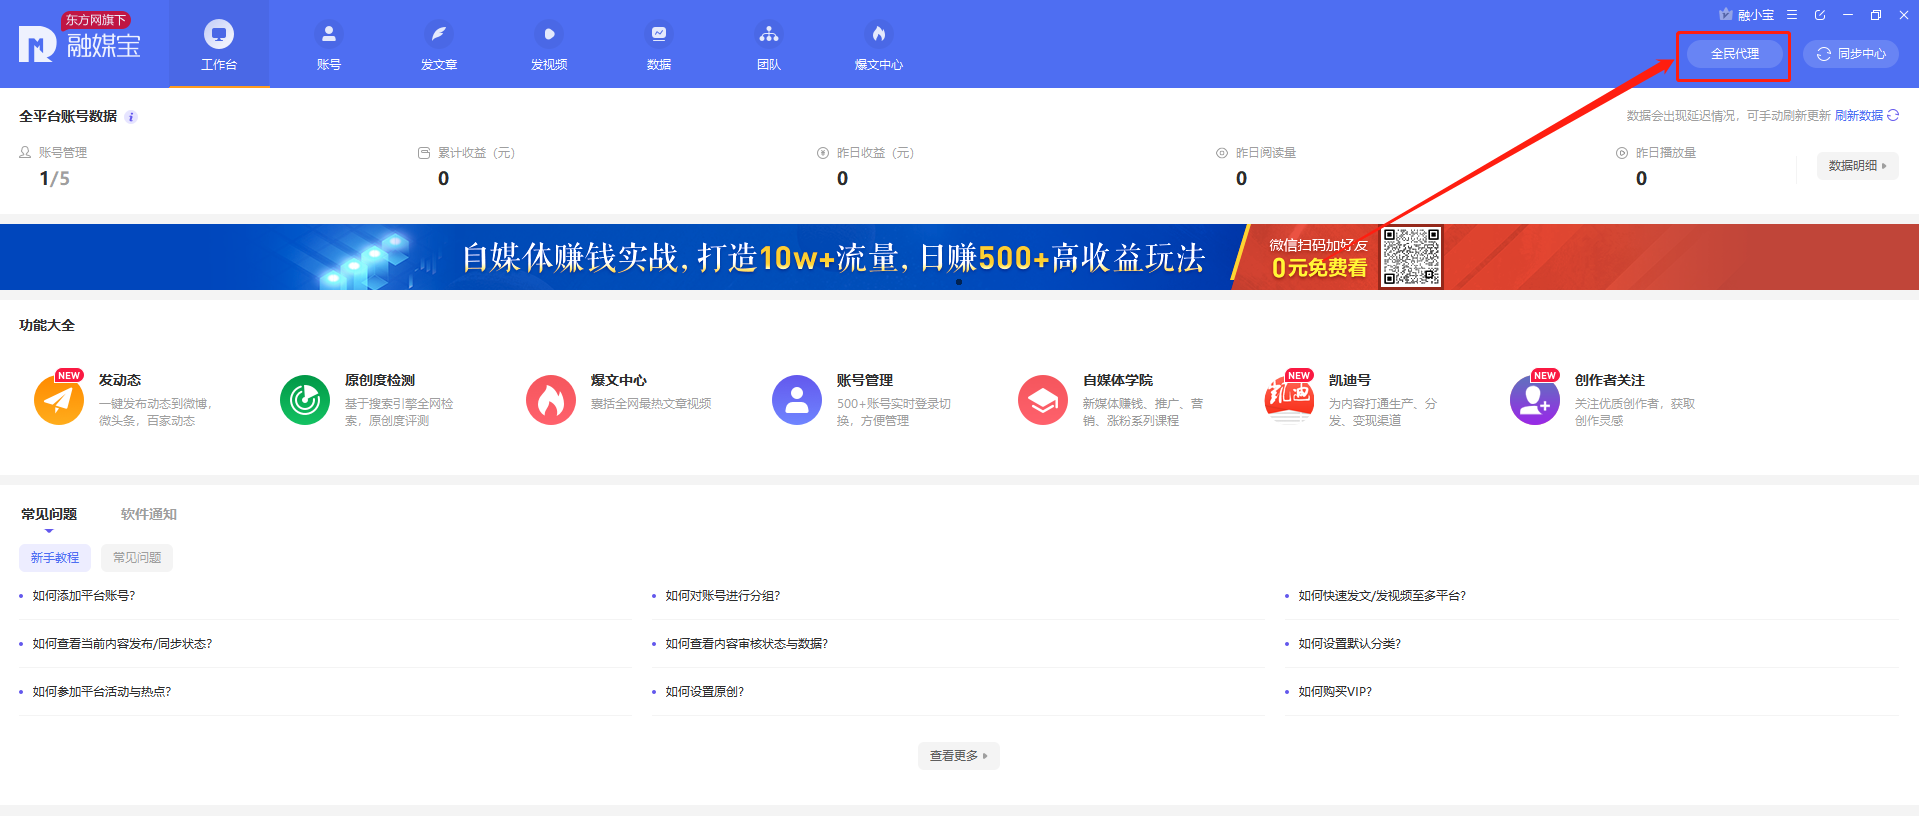
Task: Click the 创作者关注 feature title
Action: click(x=1610, y=380)
